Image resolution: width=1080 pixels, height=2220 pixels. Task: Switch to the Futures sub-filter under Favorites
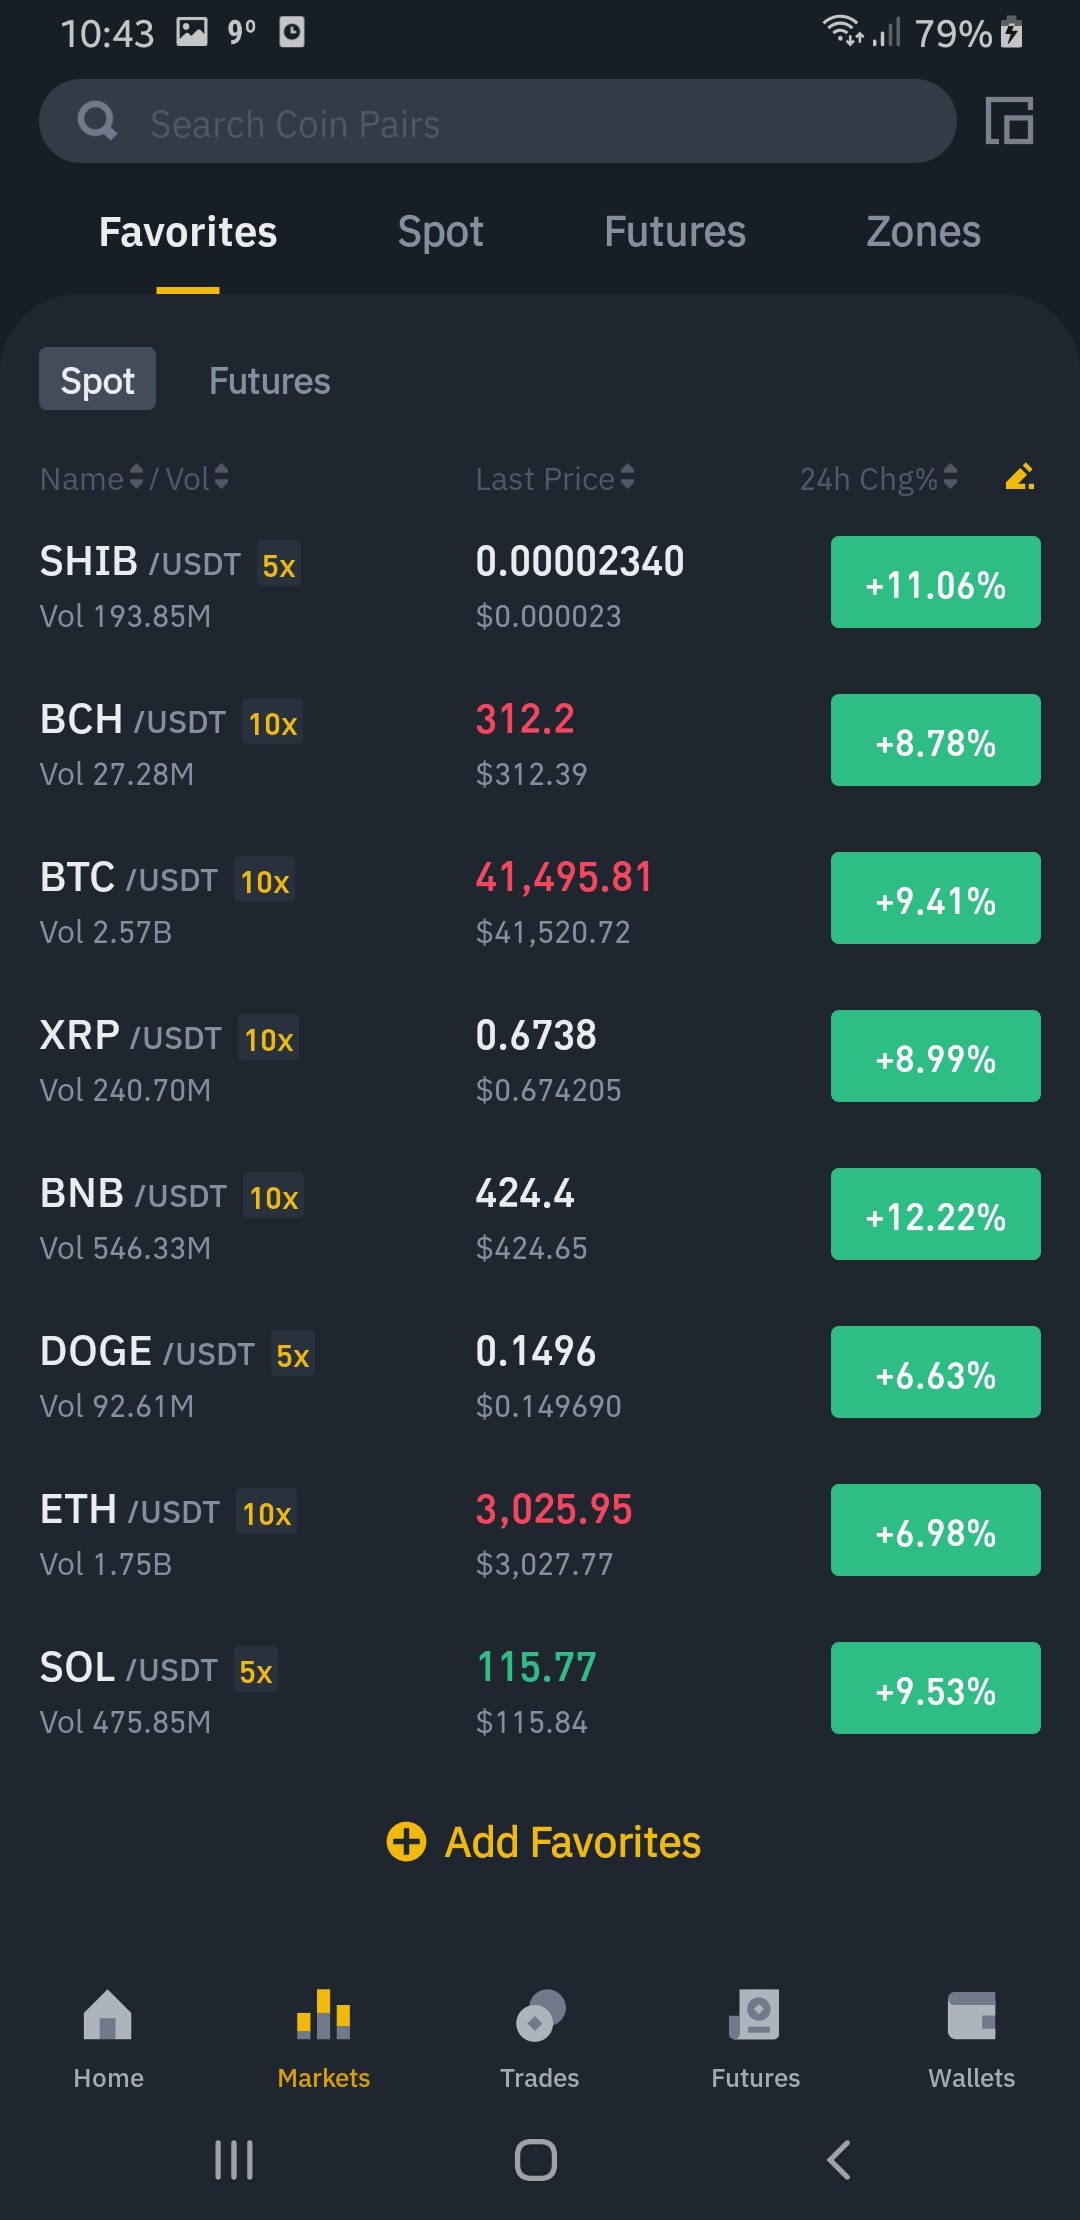coord(269,381)
